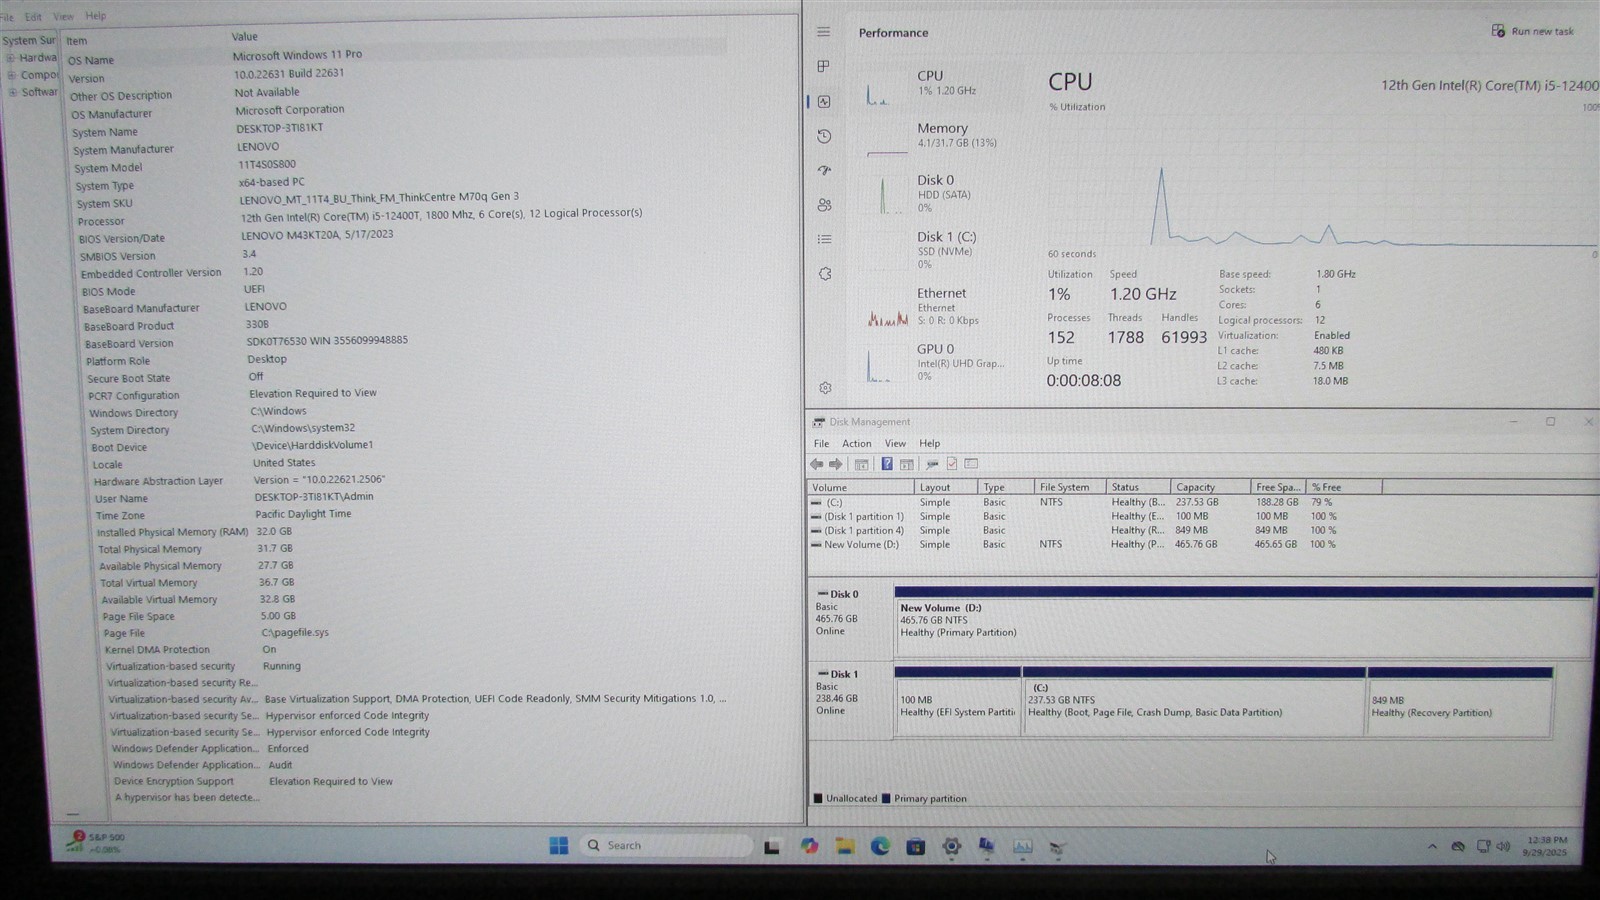Open the Action menu in Disk Management
Viewport: 1600px width, 900px height.
pos(856,444)
